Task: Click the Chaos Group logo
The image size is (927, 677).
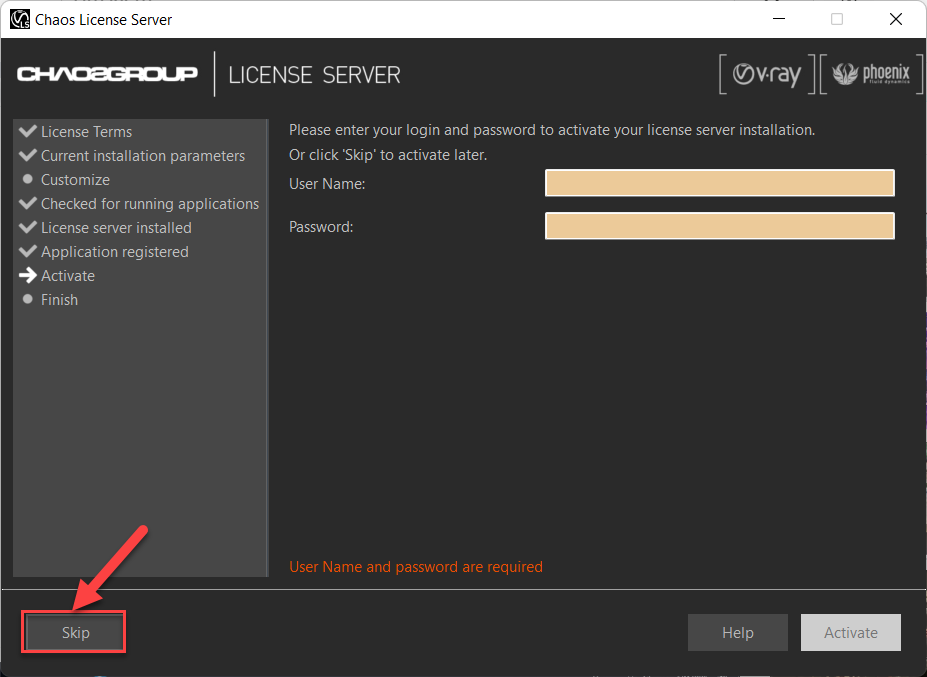Action: pyautogui.click(x=107, y=75)
